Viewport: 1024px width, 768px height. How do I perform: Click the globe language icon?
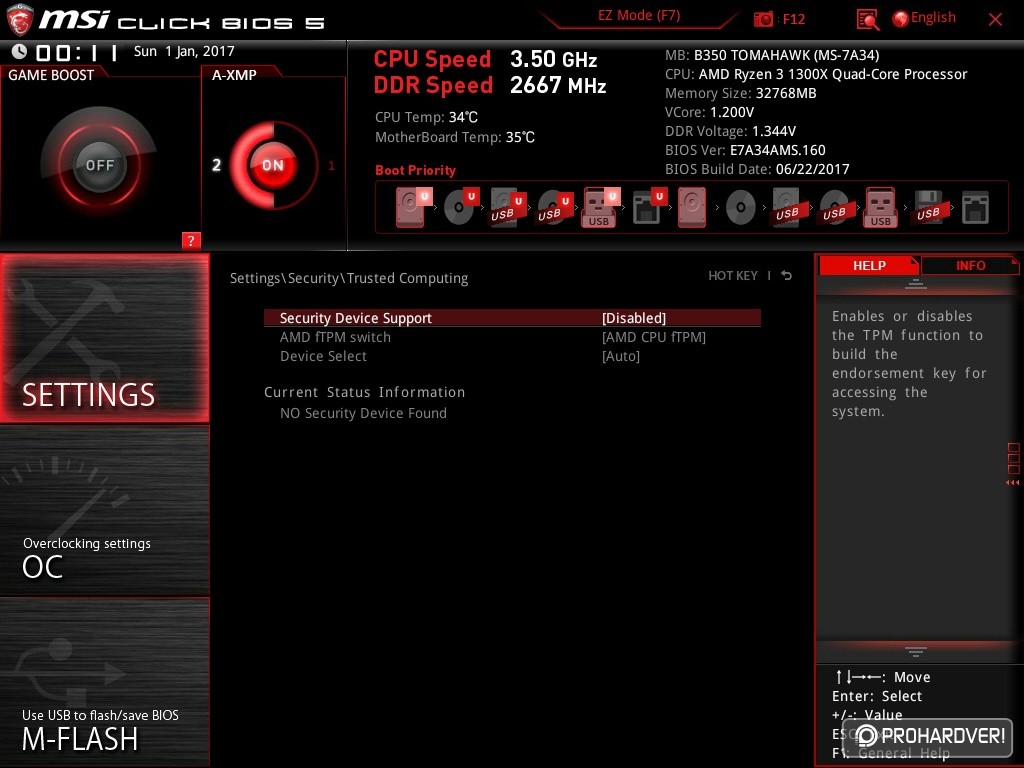click(x=900, y=19)
